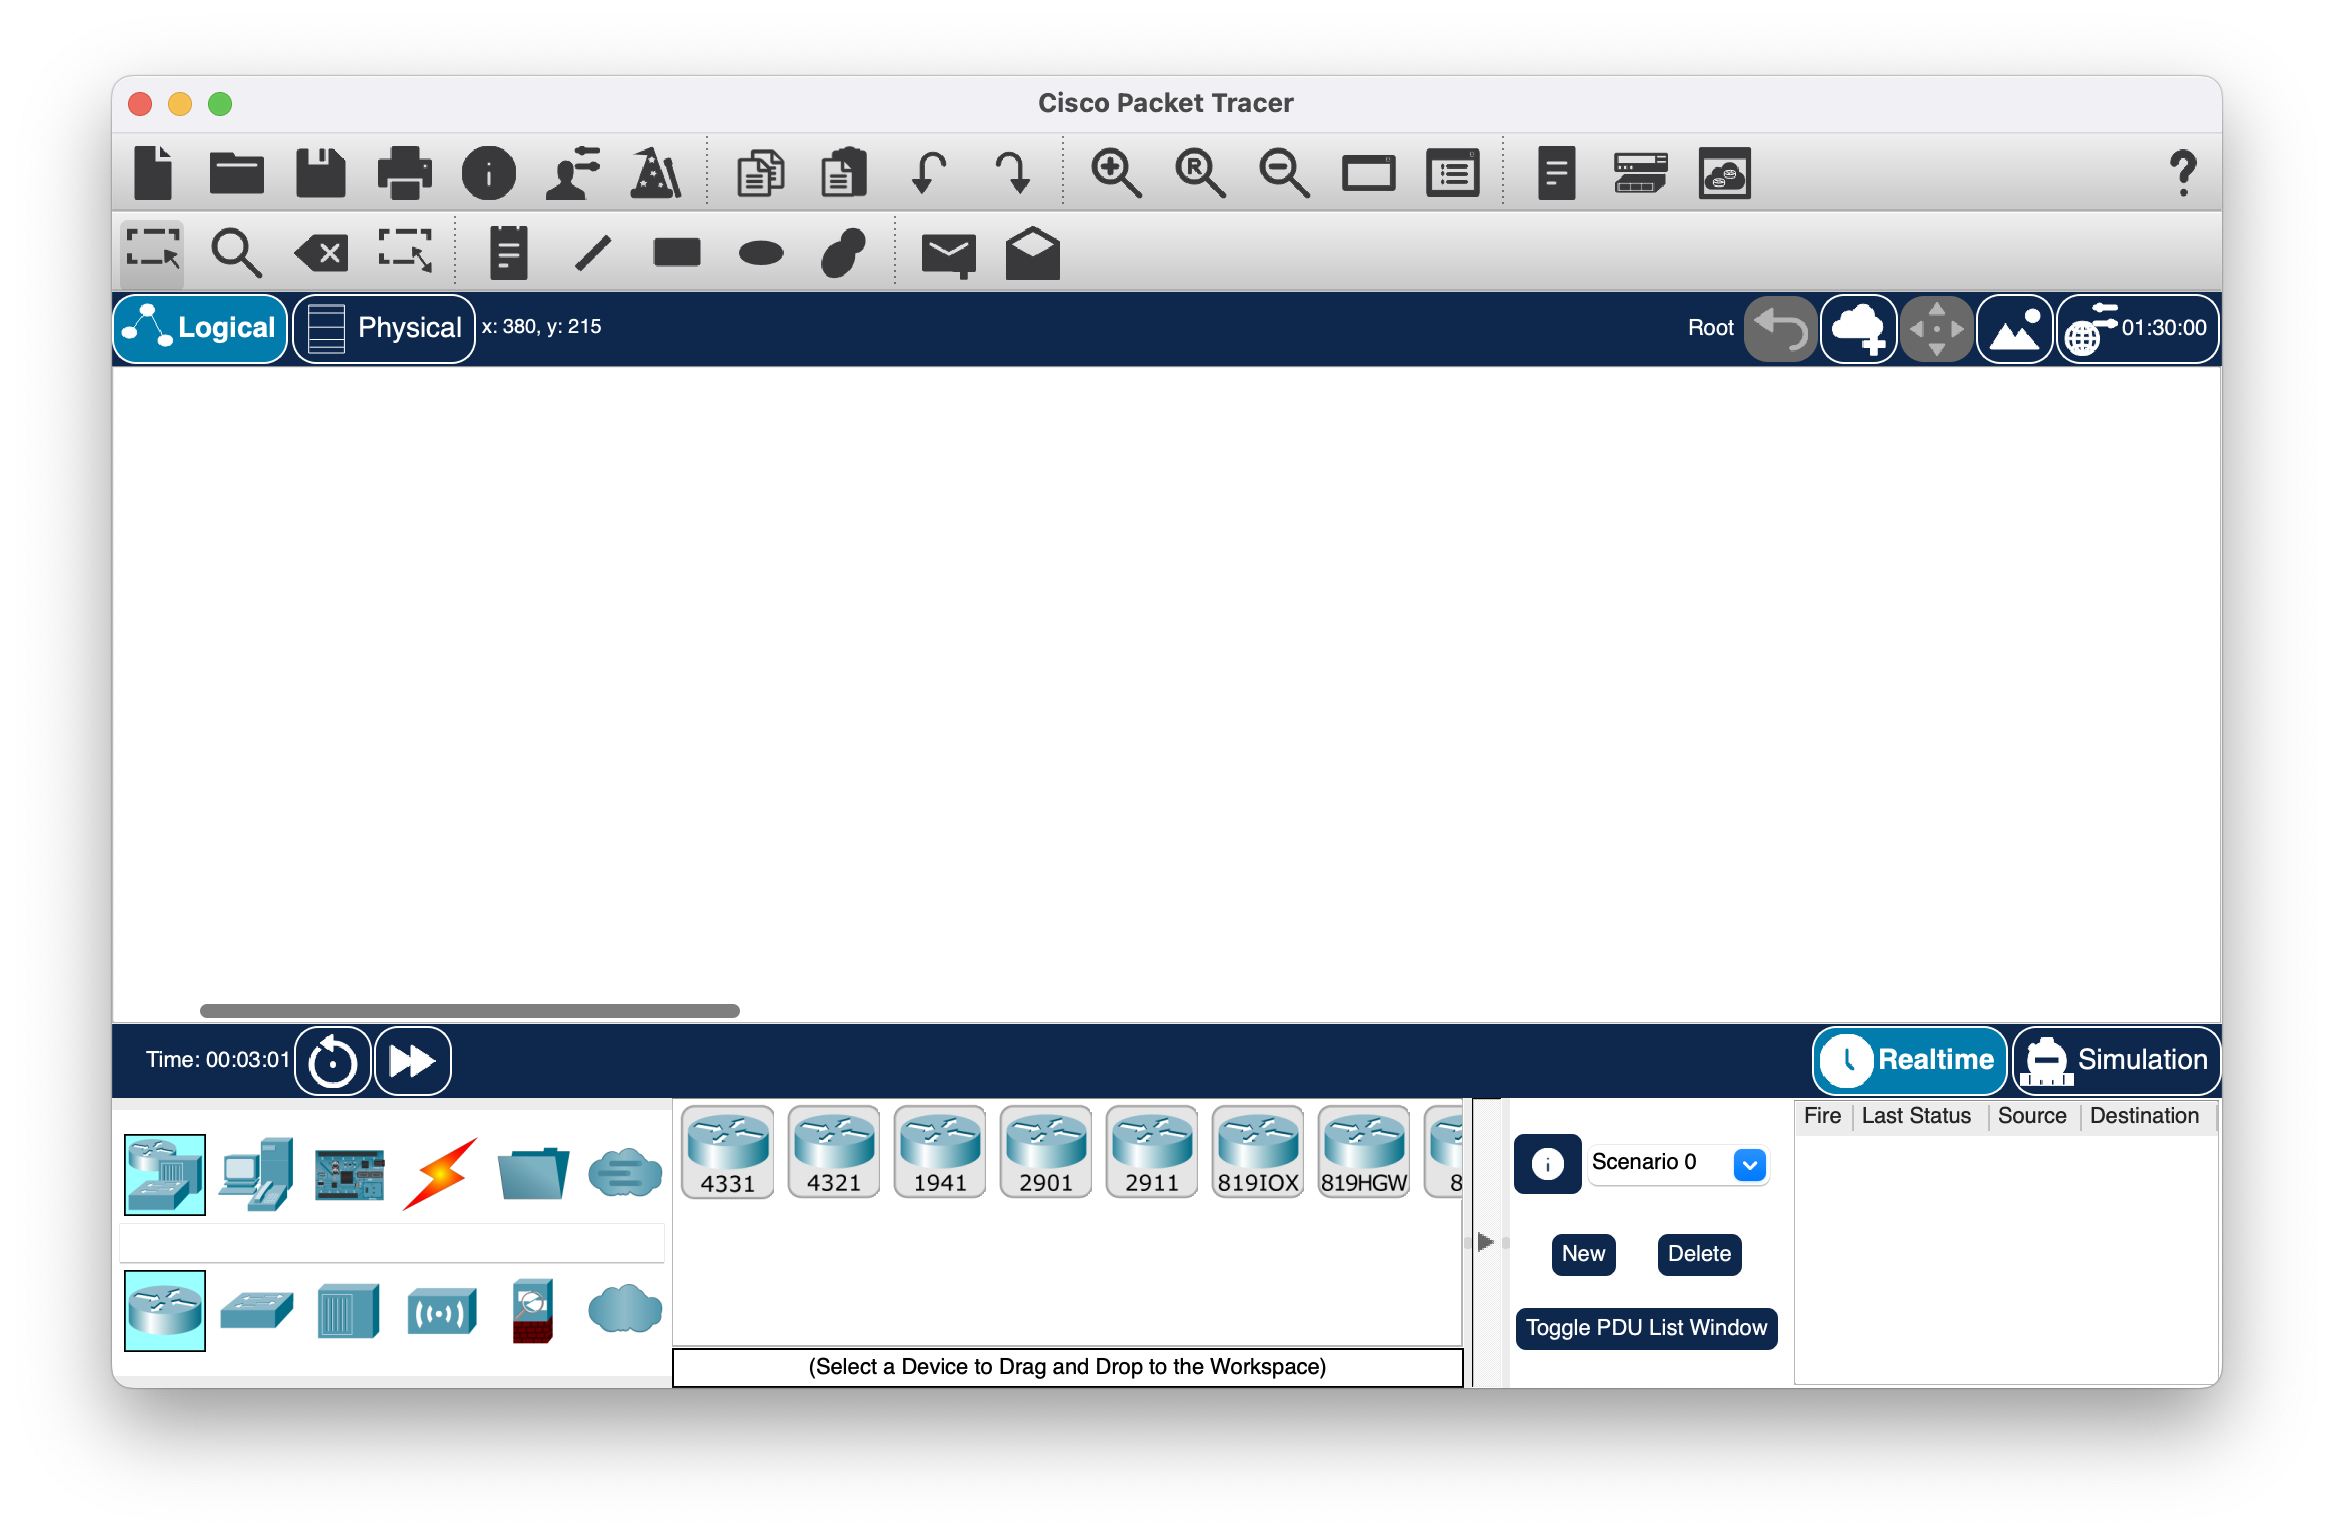Open the User Profile icon
2334x1536 pixels.
click(x=573, y=173)
